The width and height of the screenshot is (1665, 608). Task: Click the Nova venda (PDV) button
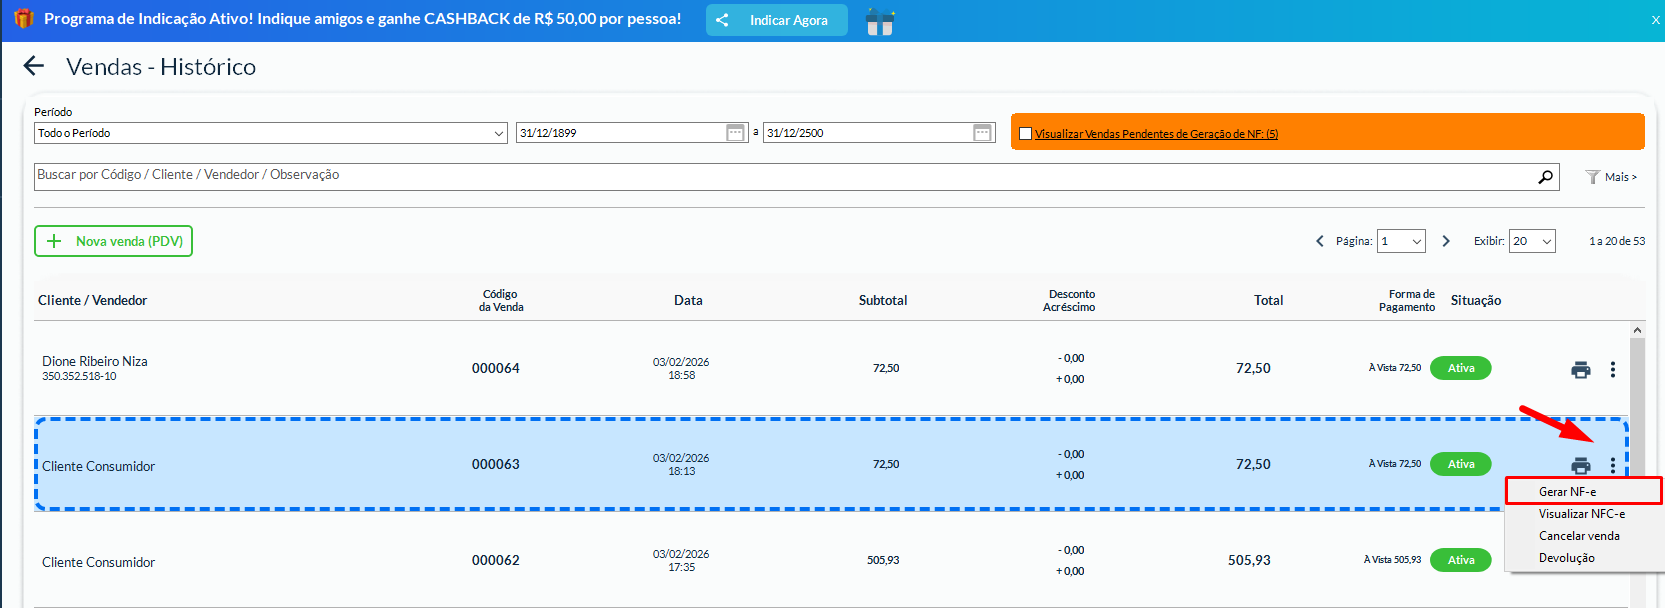pos(114,241)
